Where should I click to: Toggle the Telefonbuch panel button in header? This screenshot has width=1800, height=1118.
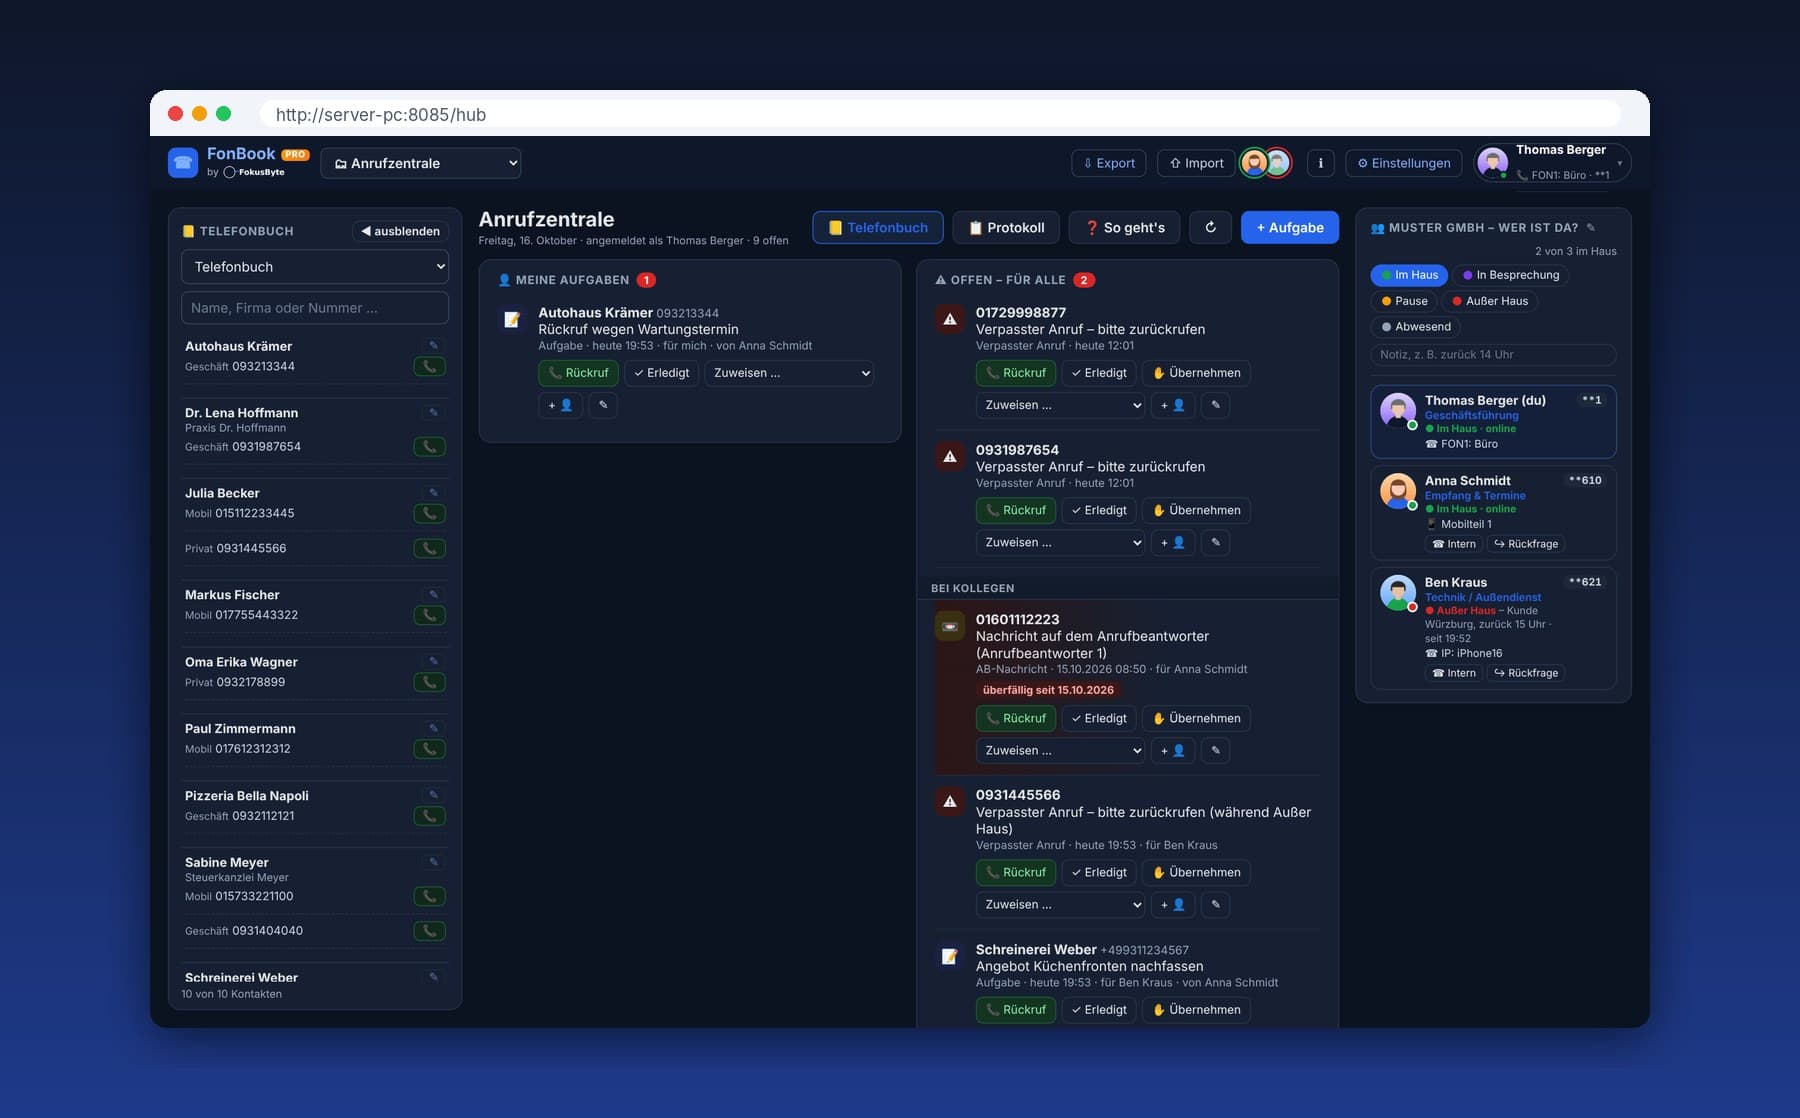(877, 227)
